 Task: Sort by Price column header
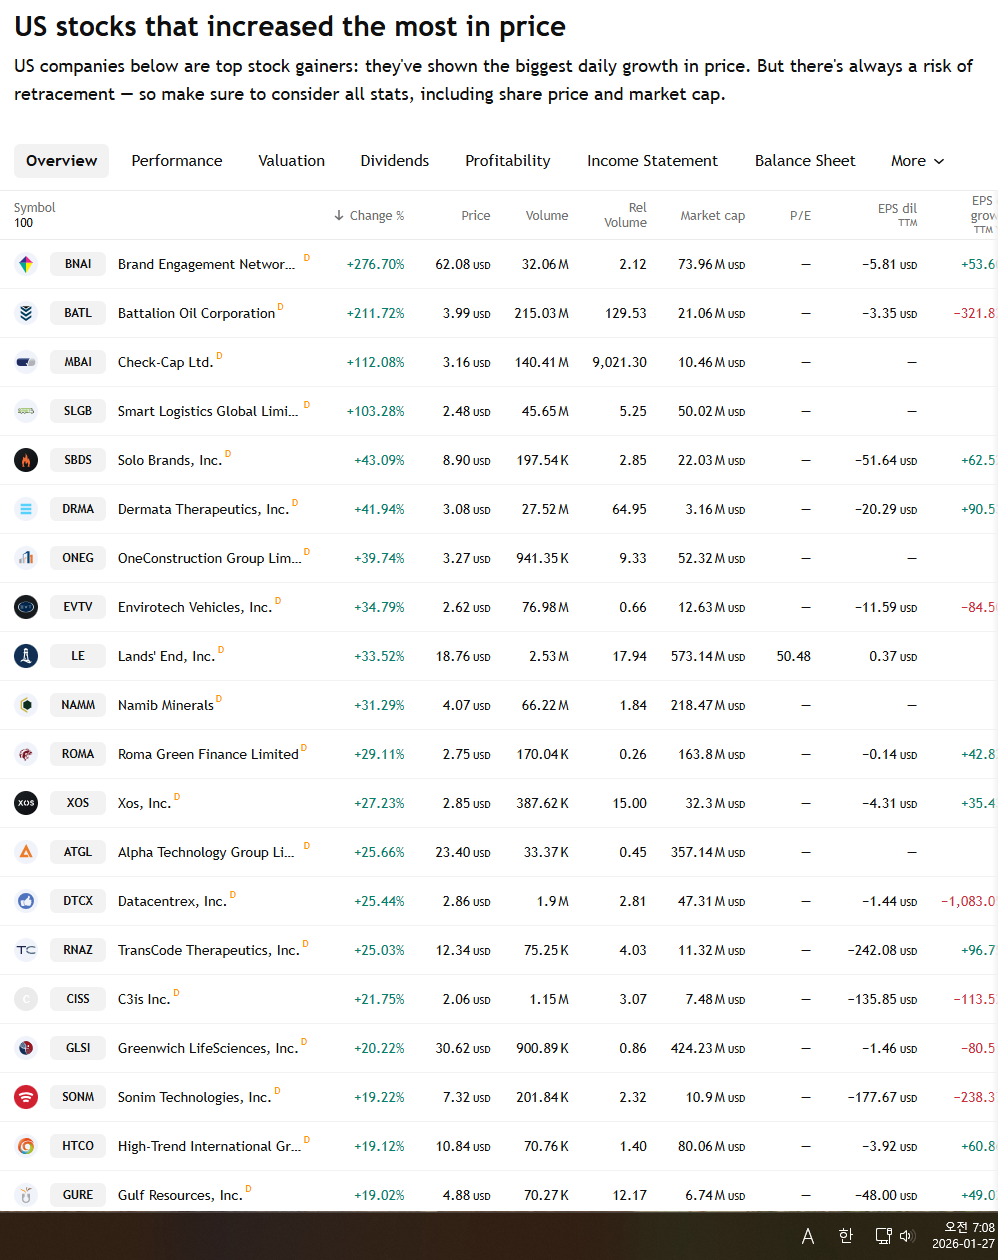(x=476, y=215)
